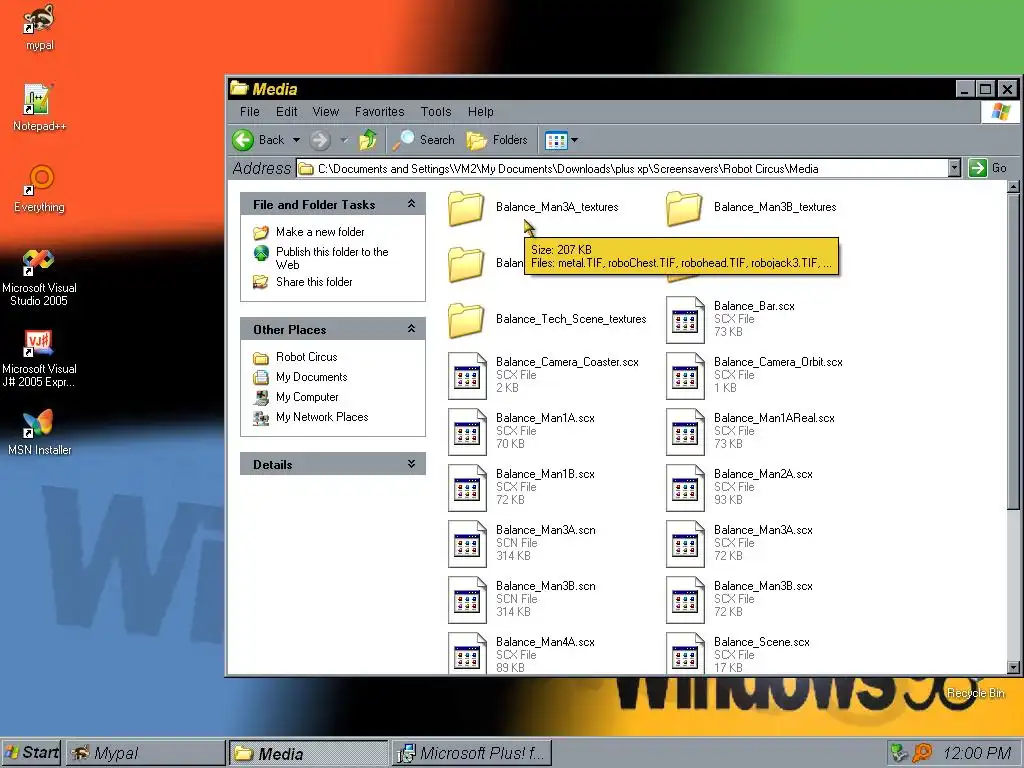Open My Network Places link
This screenshot has width=1024, height=768.
[322, 417]
